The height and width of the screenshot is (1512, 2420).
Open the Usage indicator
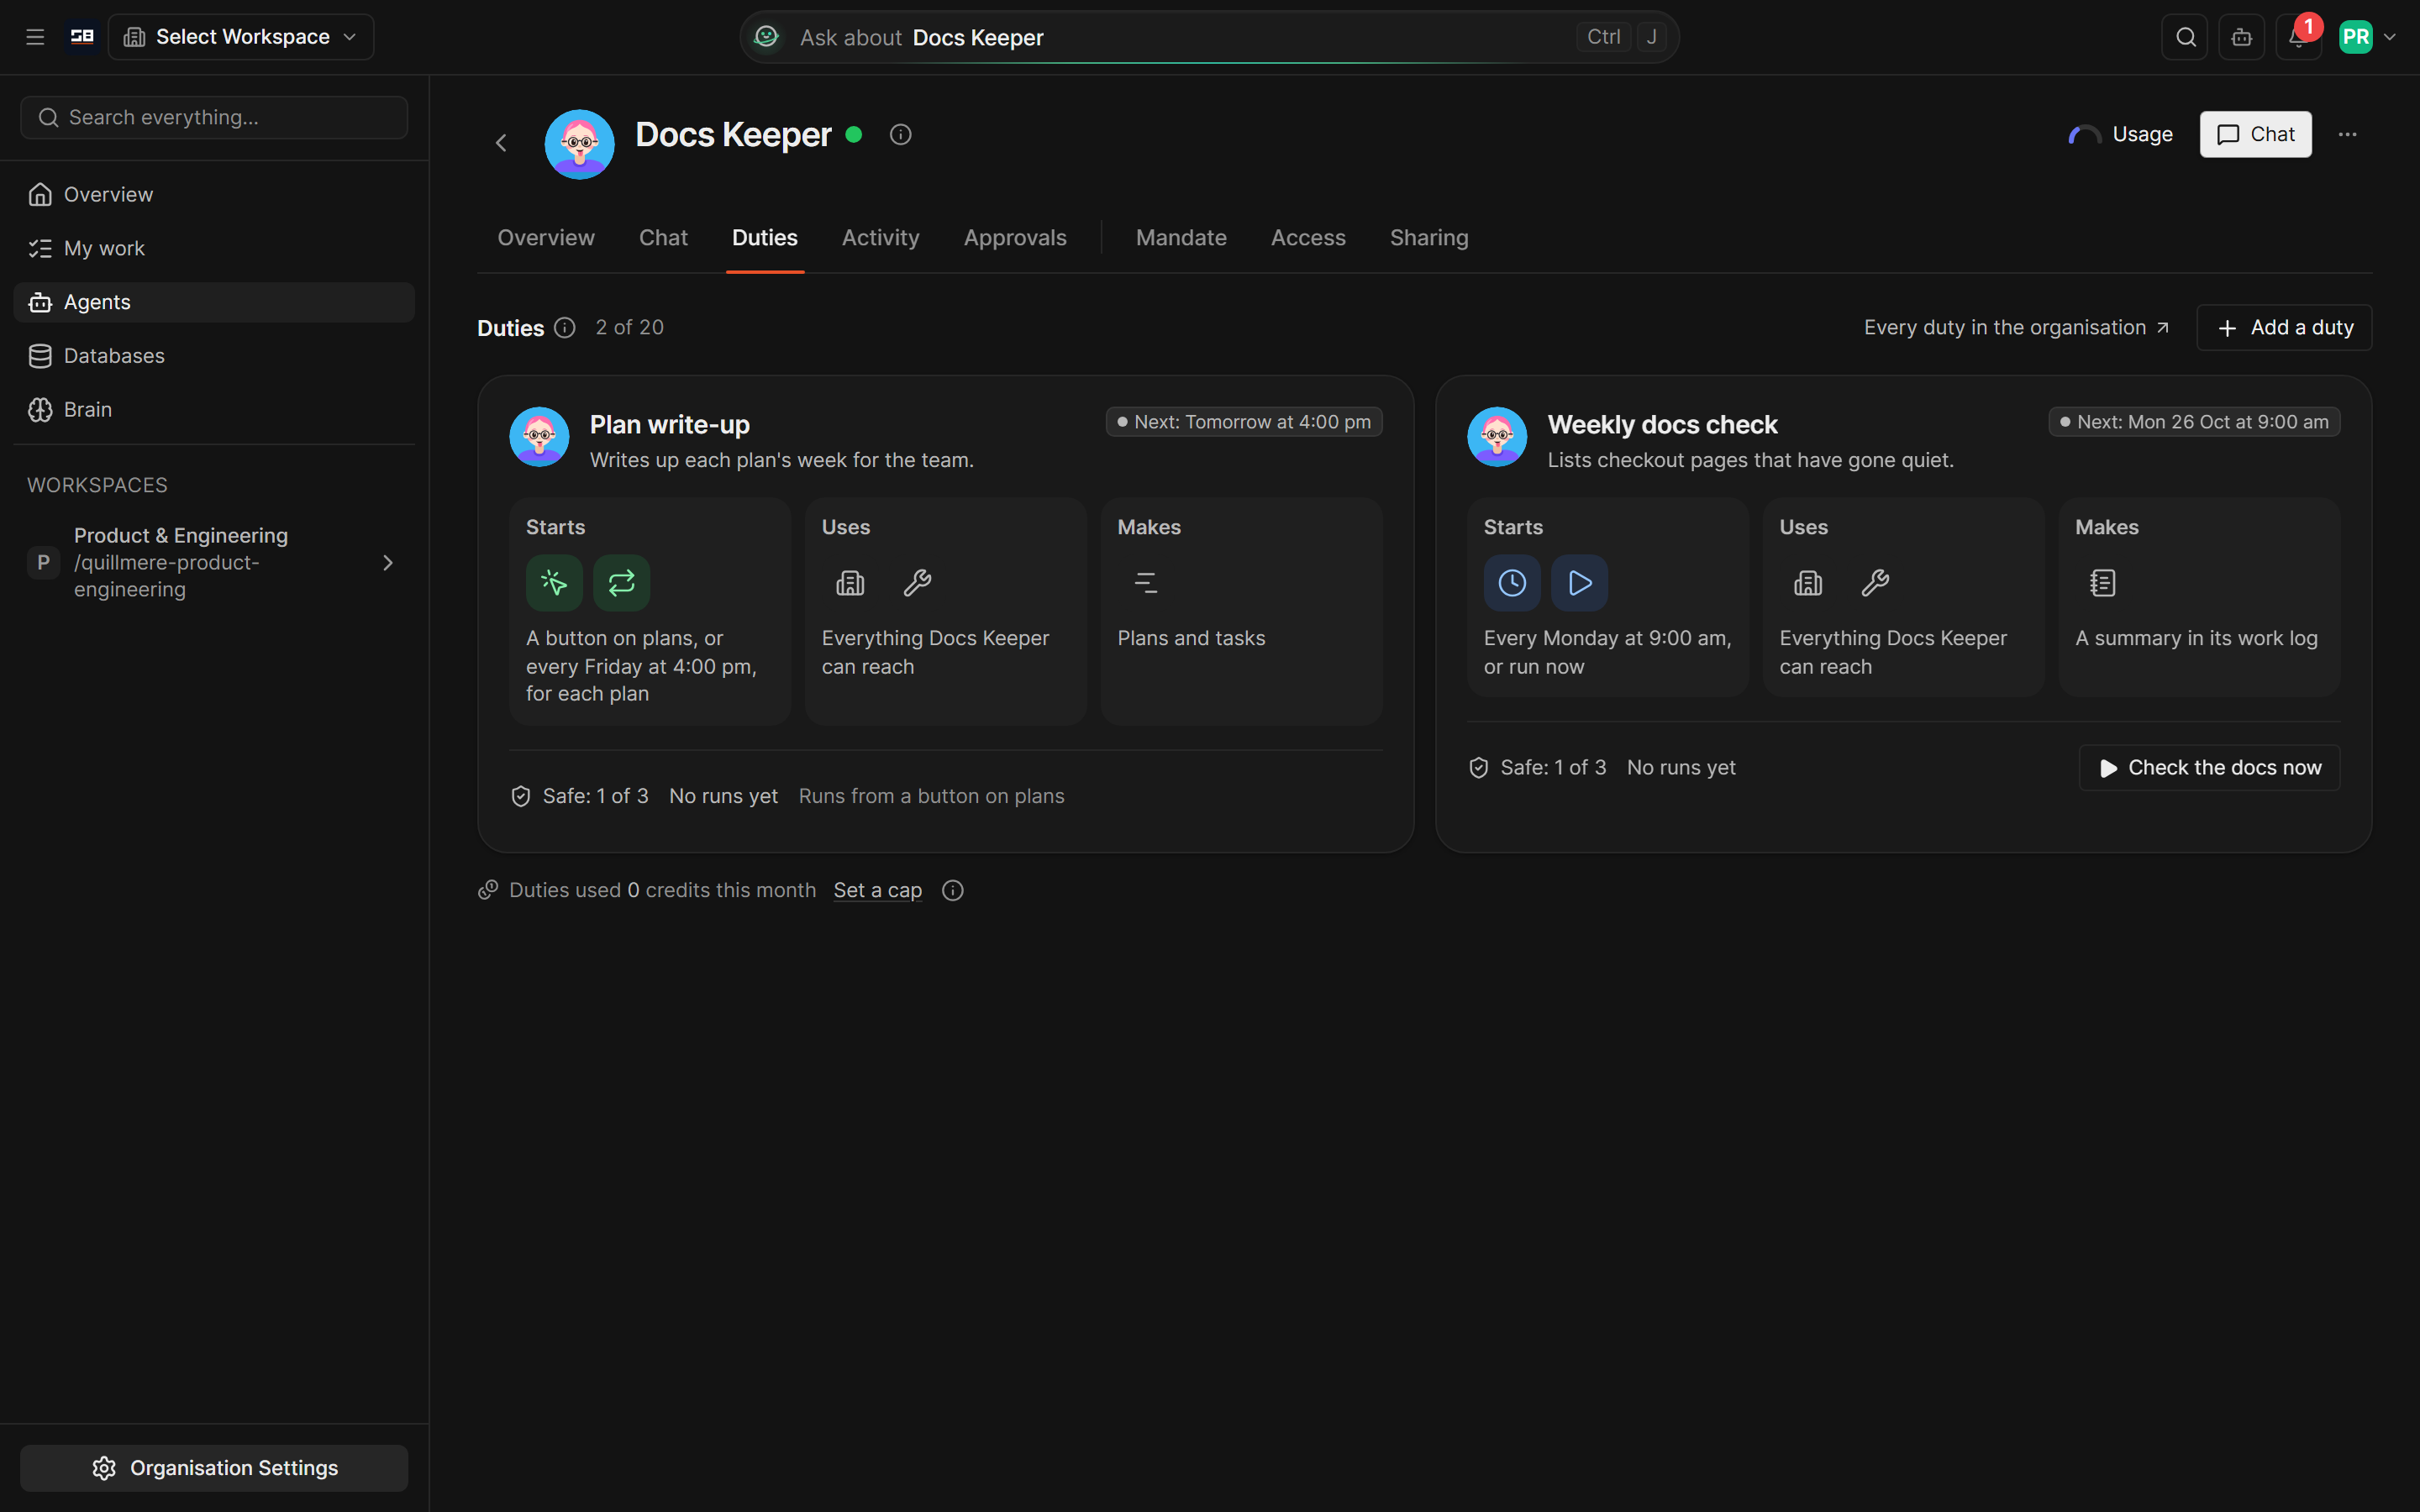2121,134
